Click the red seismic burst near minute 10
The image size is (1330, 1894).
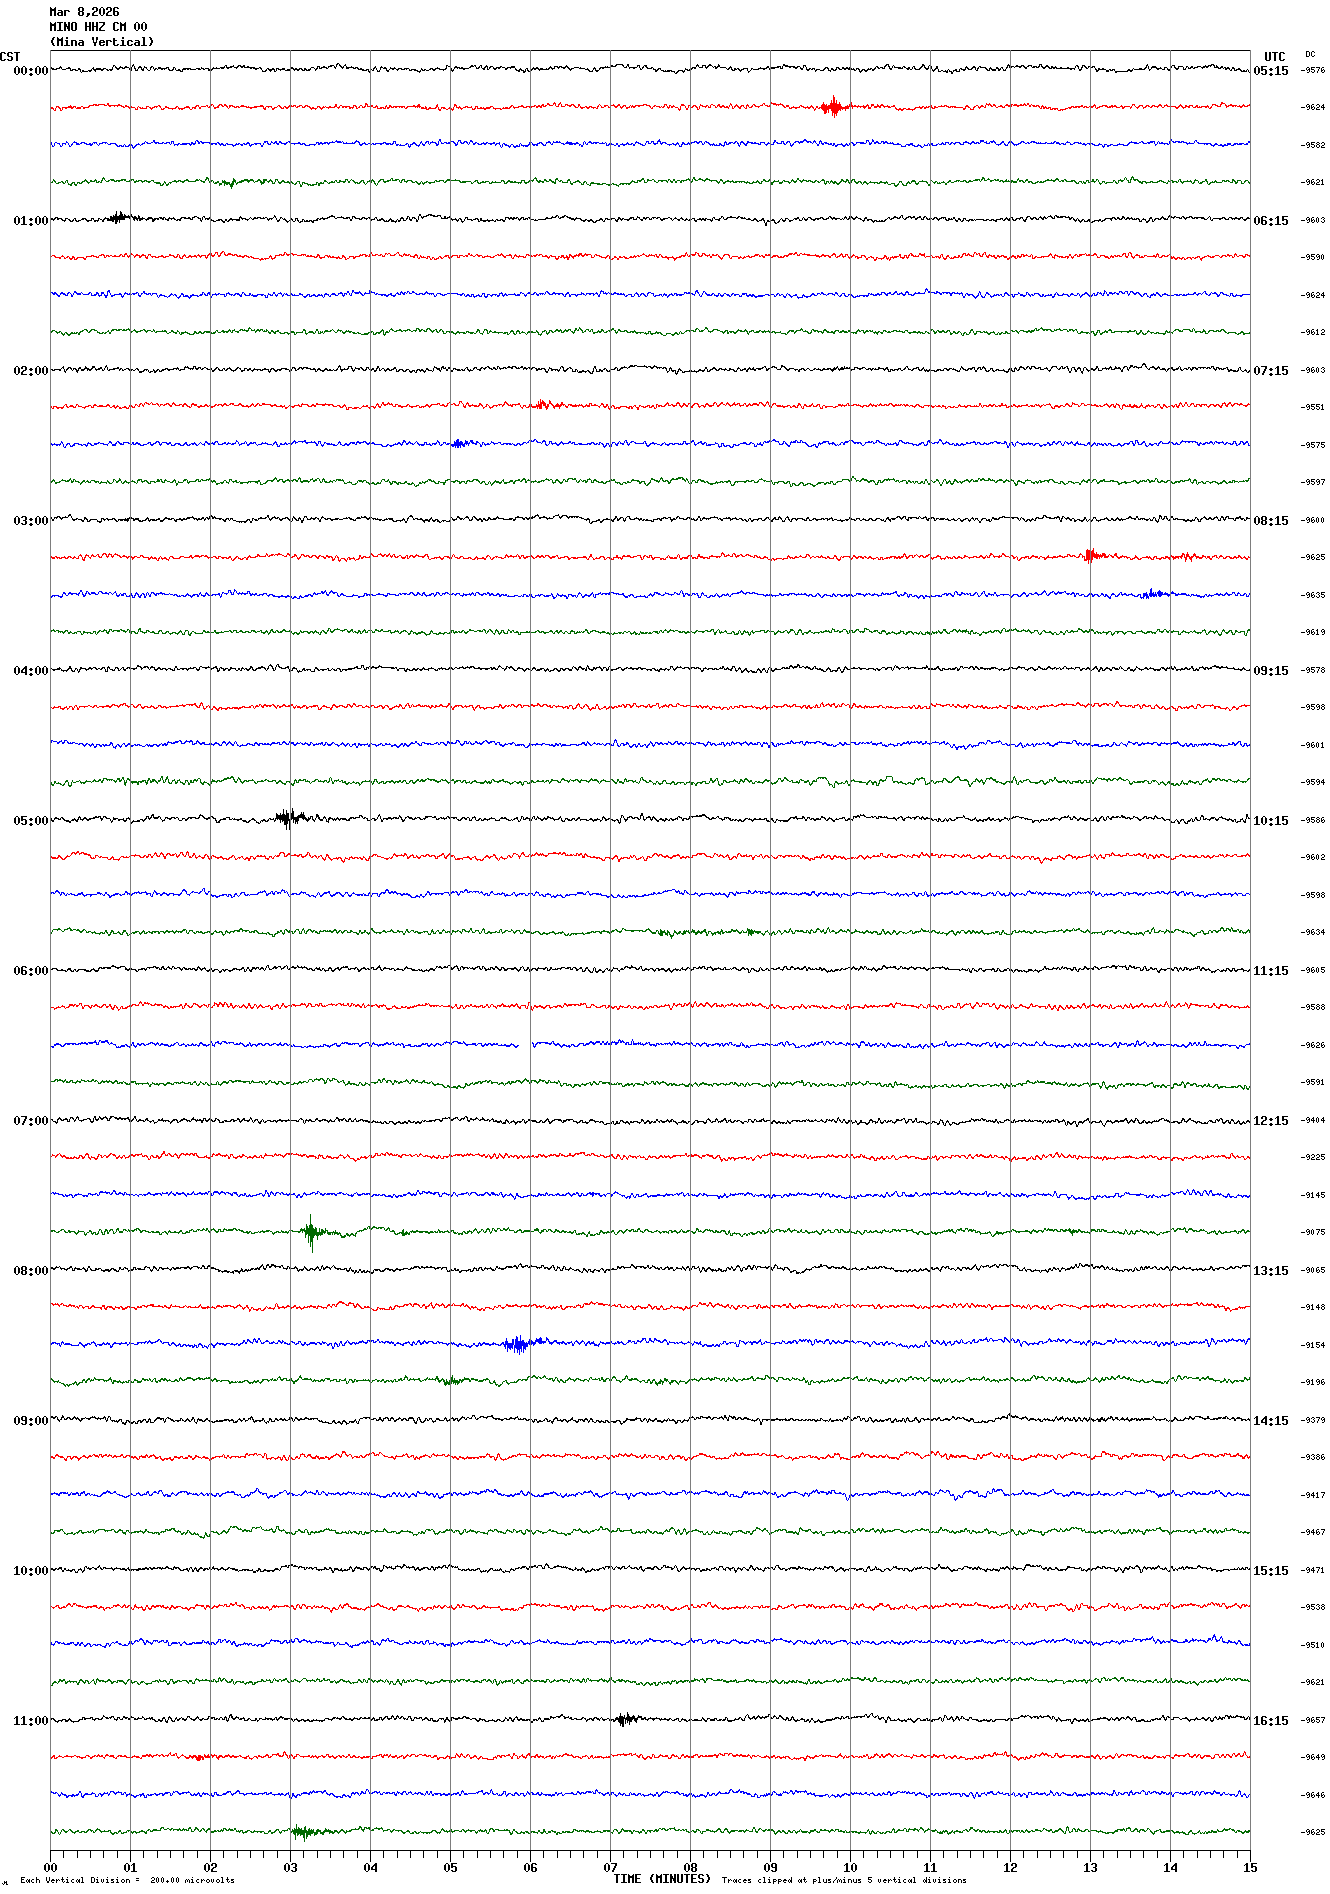click(832, 107)
